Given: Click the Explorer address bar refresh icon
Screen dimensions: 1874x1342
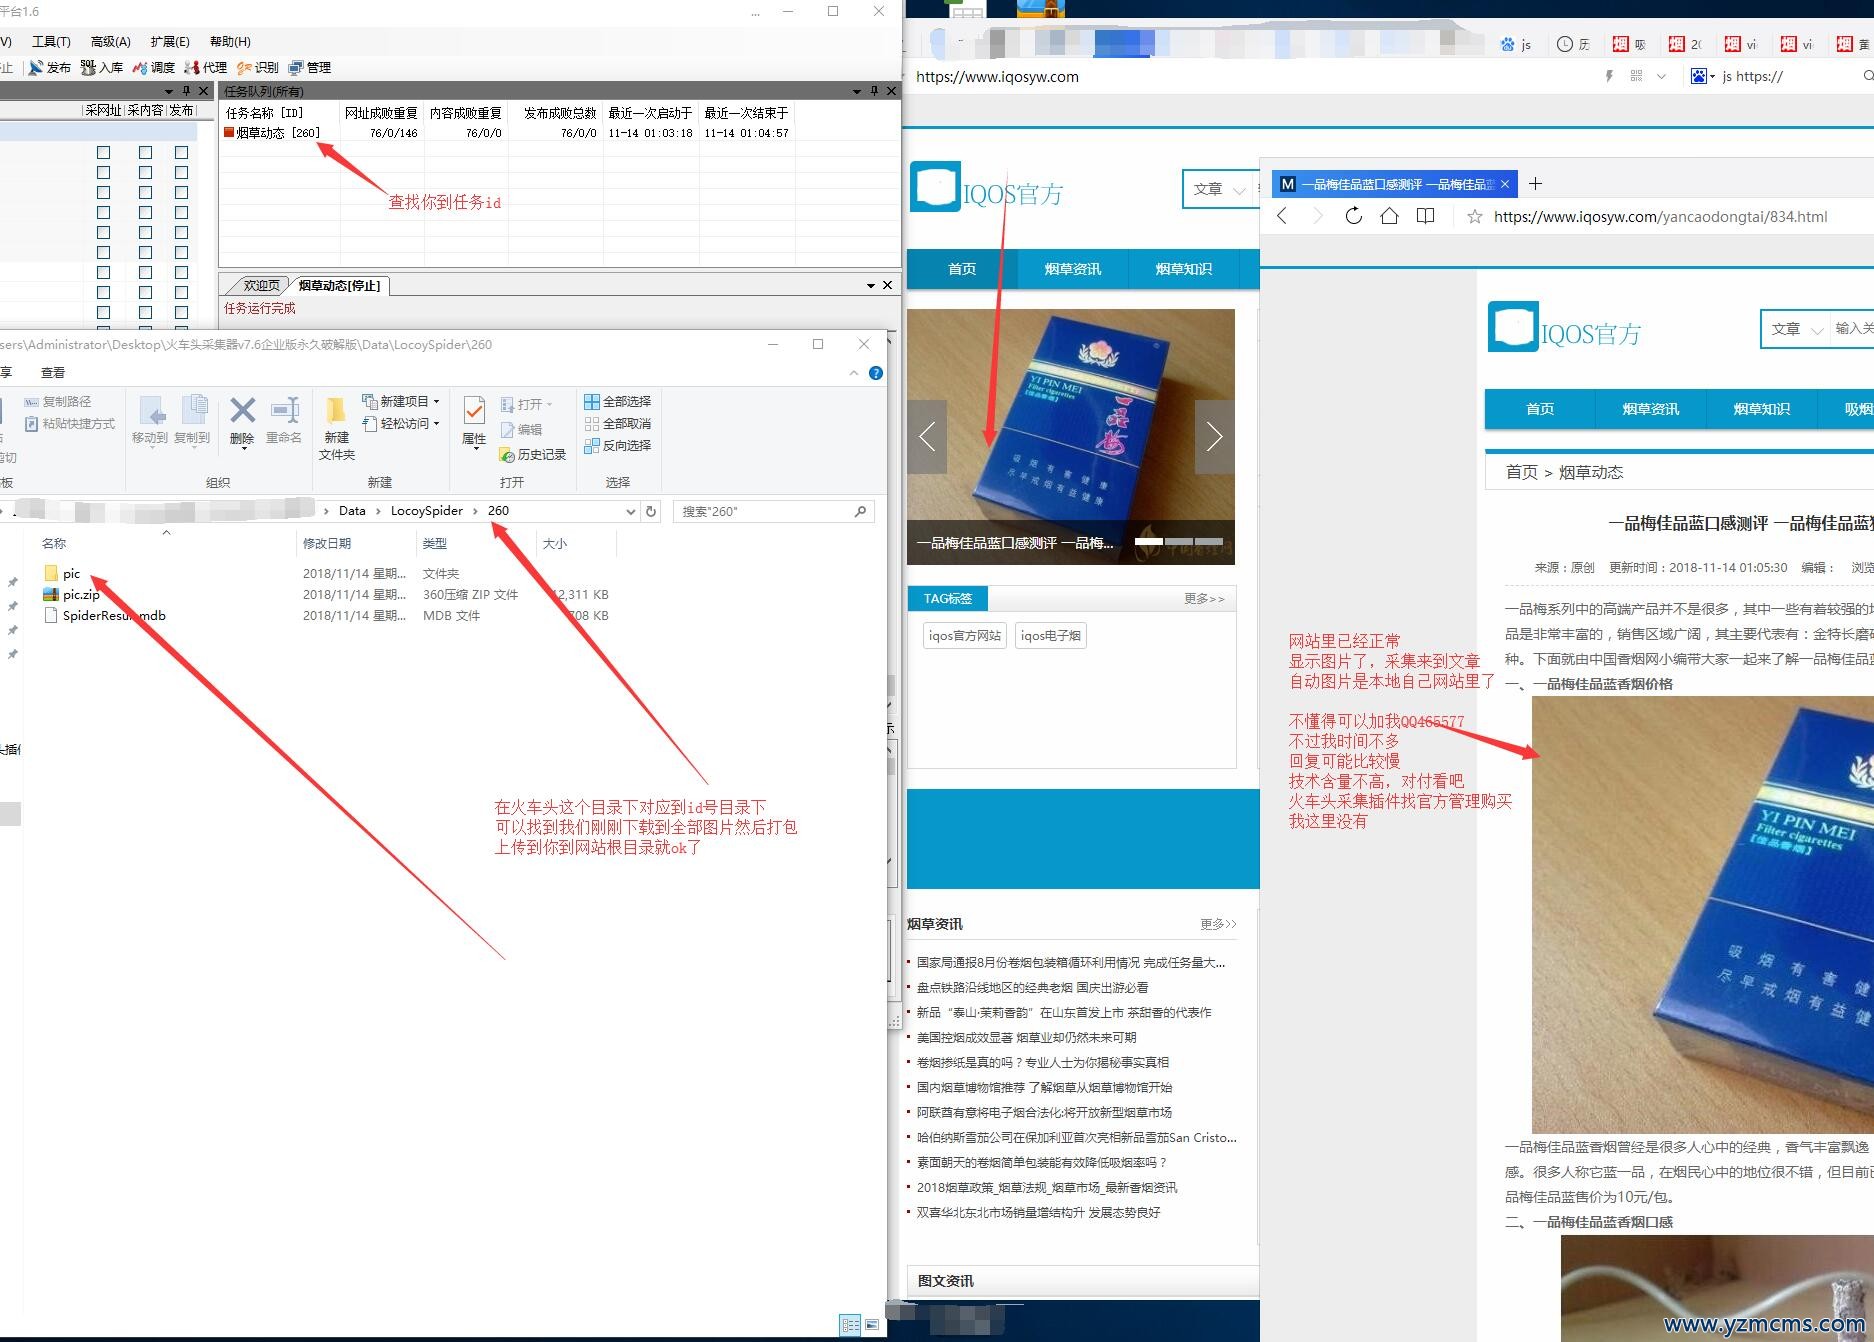Looking at the screenshot, I should (651, 511).
